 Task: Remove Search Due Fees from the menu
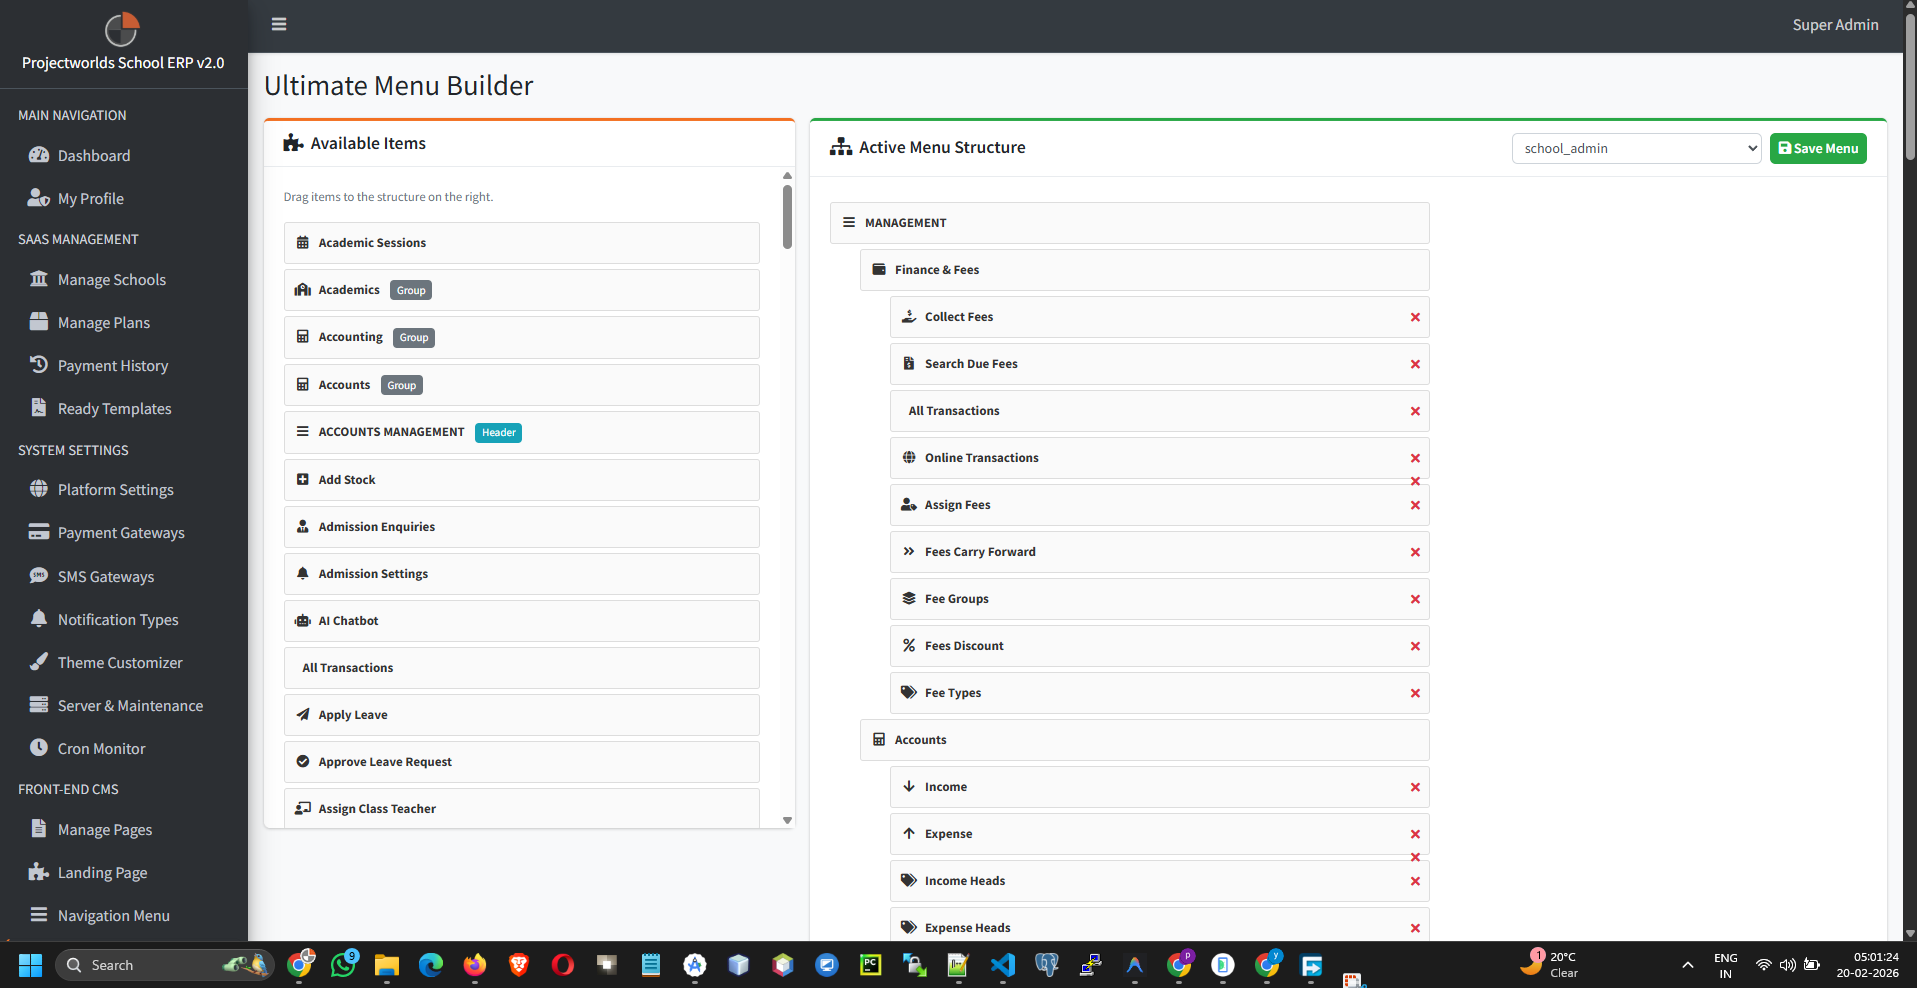point(1415,364)
